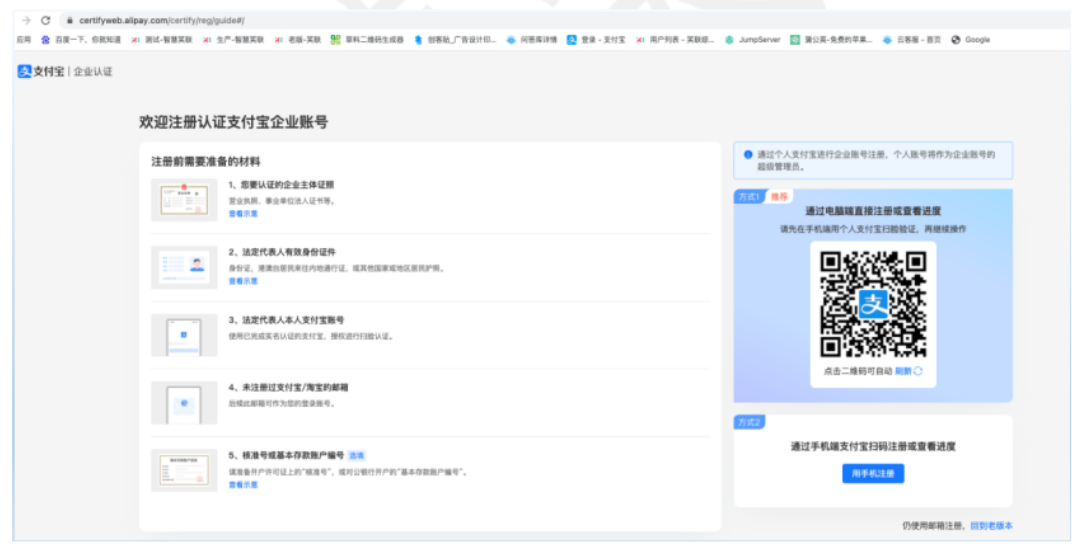The image size is (1083, 551).
Task: Open the 老版-芙联 bookmark
Action: (298, 40)
